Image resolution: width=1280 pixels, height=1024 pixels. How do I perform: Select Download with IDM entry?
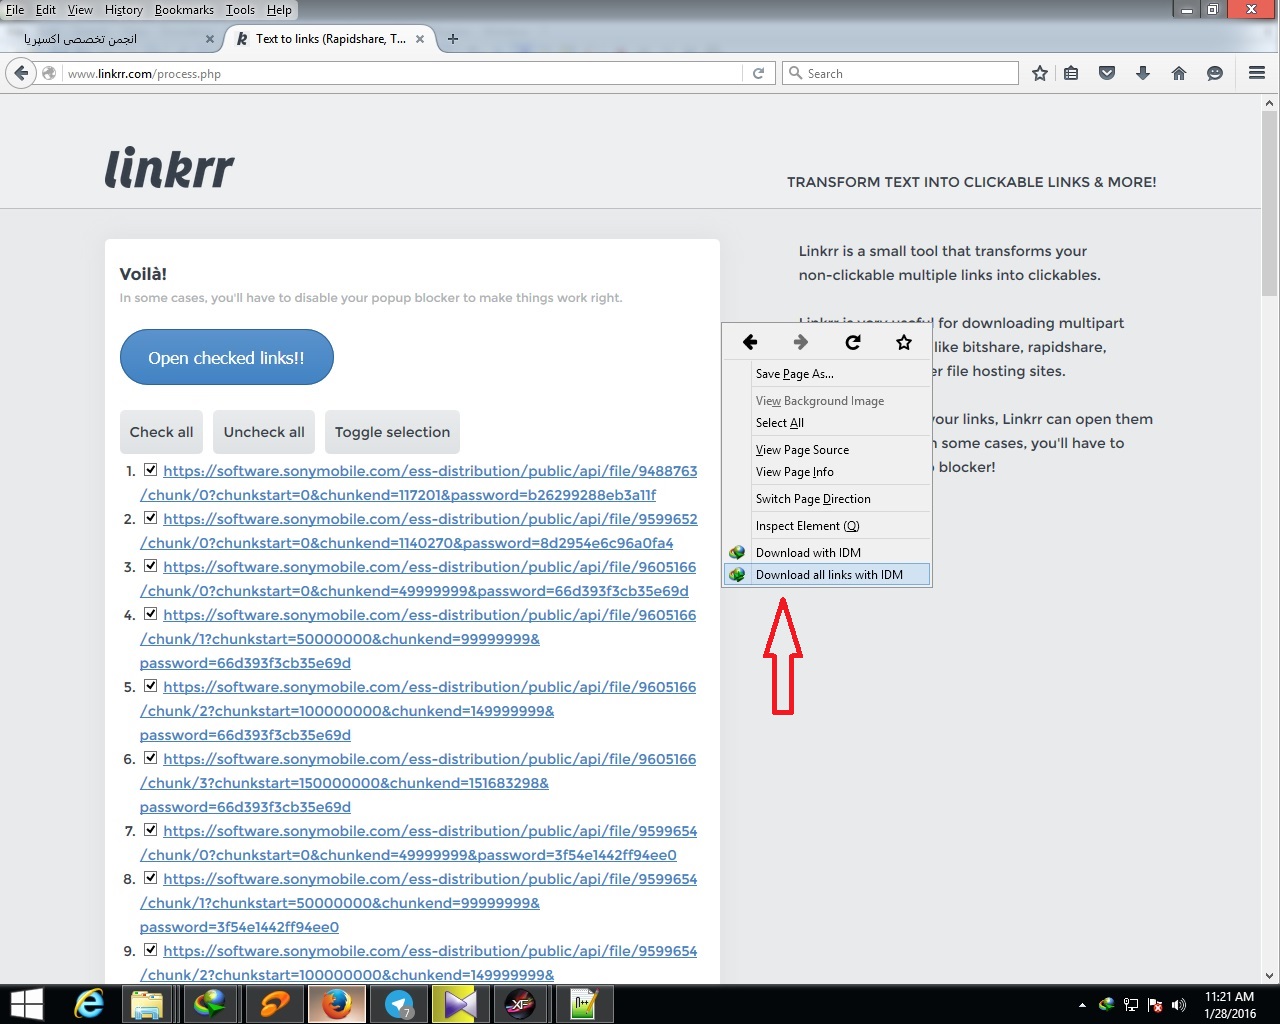828,552
